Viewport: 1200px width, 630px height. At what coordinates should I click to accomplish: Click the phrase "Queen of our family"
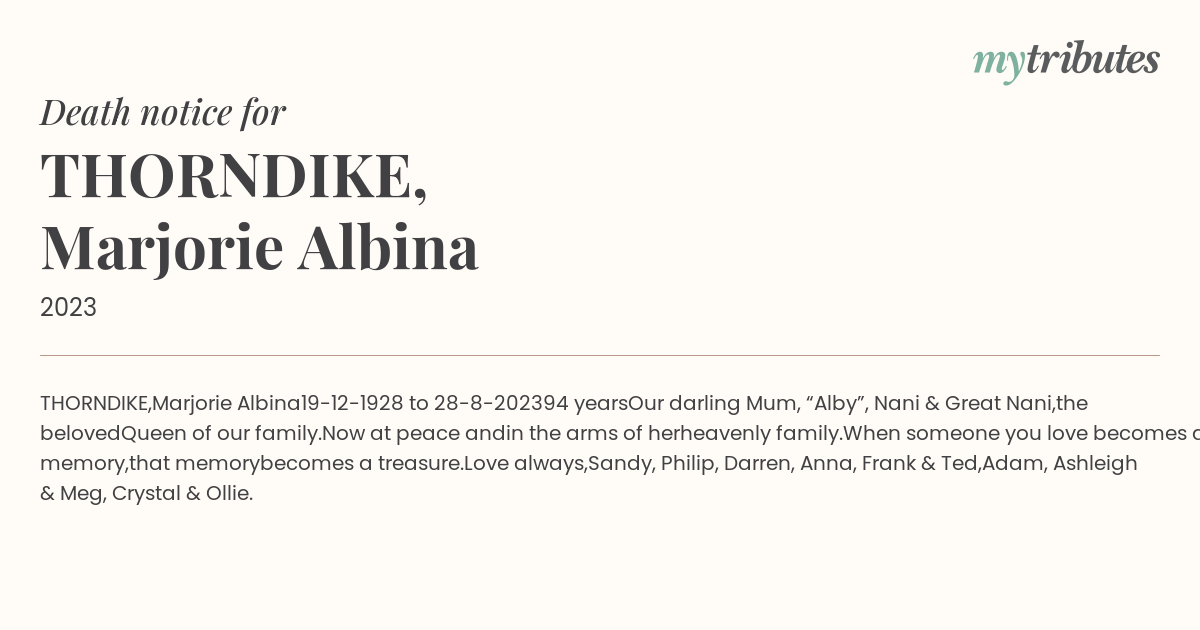(220, 434)
